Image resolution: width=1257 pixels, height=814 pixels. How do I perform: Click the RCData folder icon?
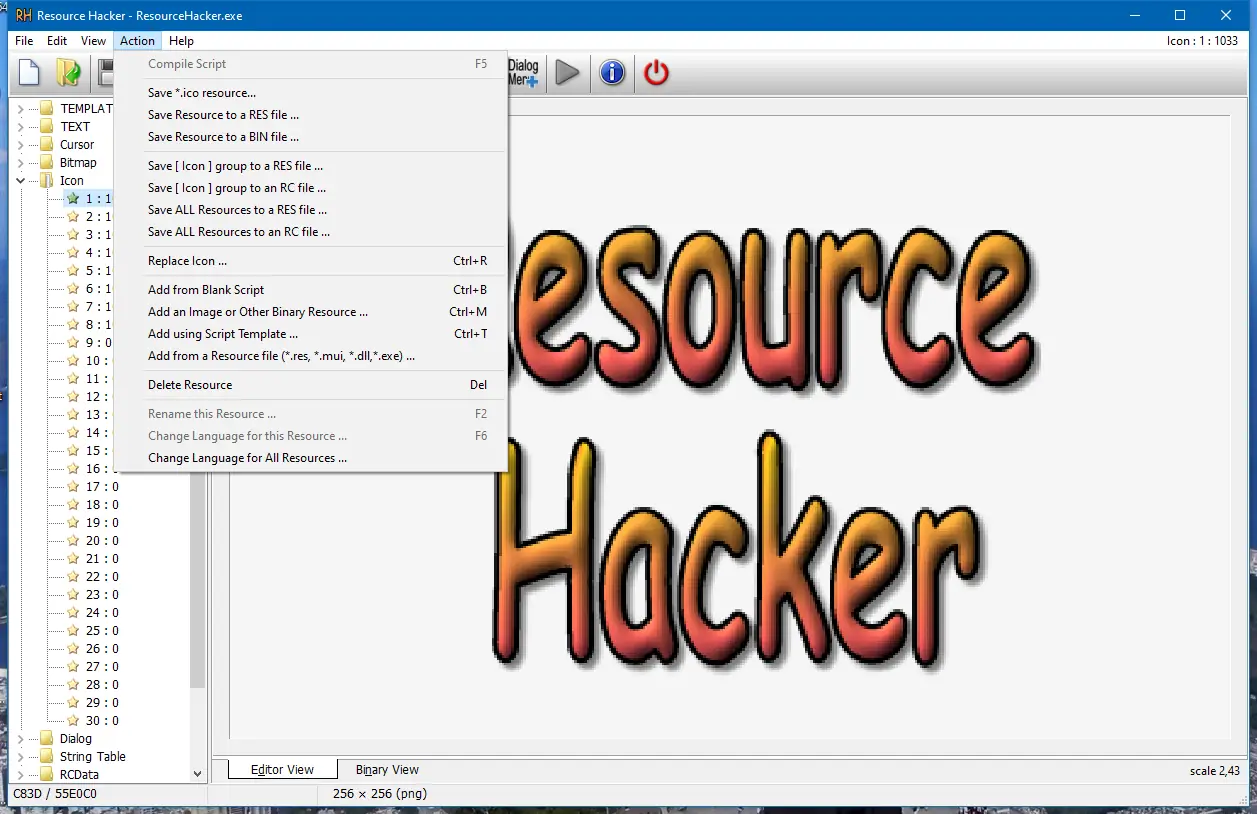point(46,775)
